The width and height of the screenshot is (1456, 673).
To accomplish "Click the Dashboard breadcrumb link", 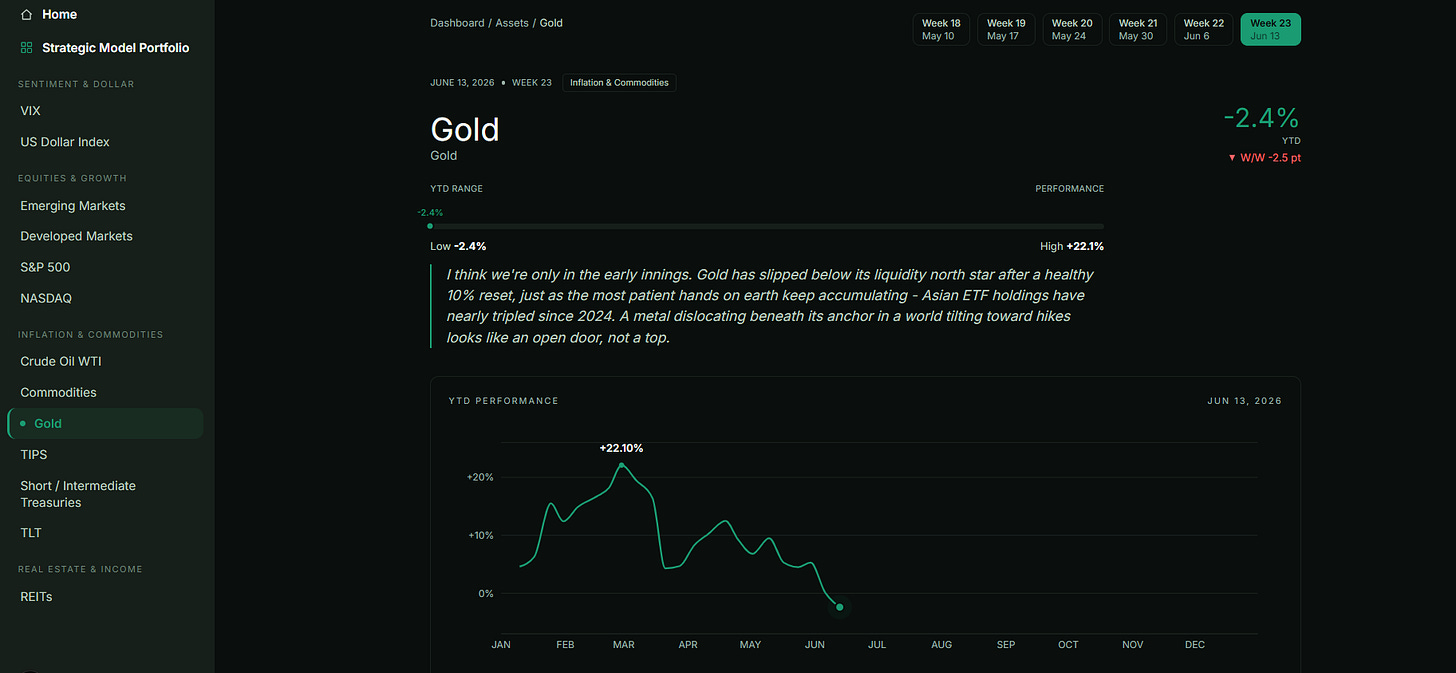I will (457, 23).
